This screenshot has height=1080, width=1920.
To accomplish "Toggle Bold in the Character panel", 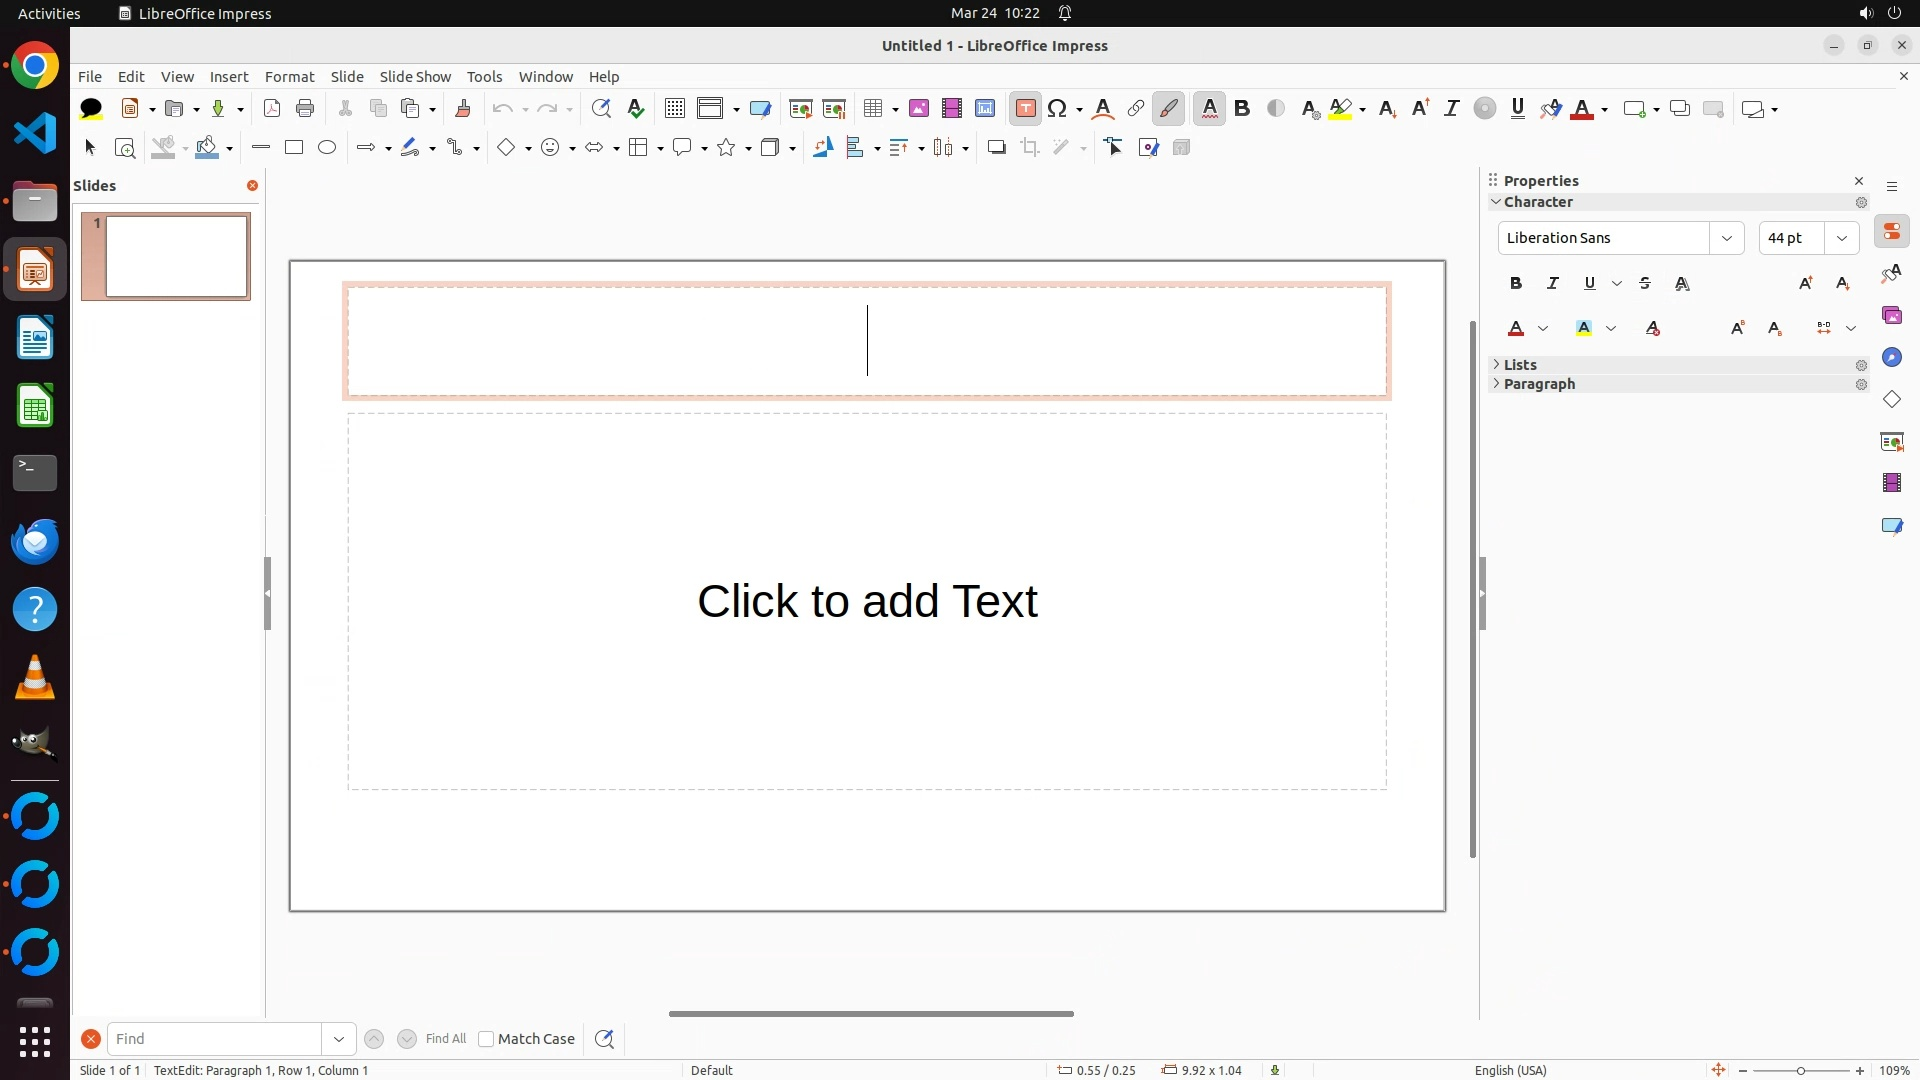I will point(1516,284).
